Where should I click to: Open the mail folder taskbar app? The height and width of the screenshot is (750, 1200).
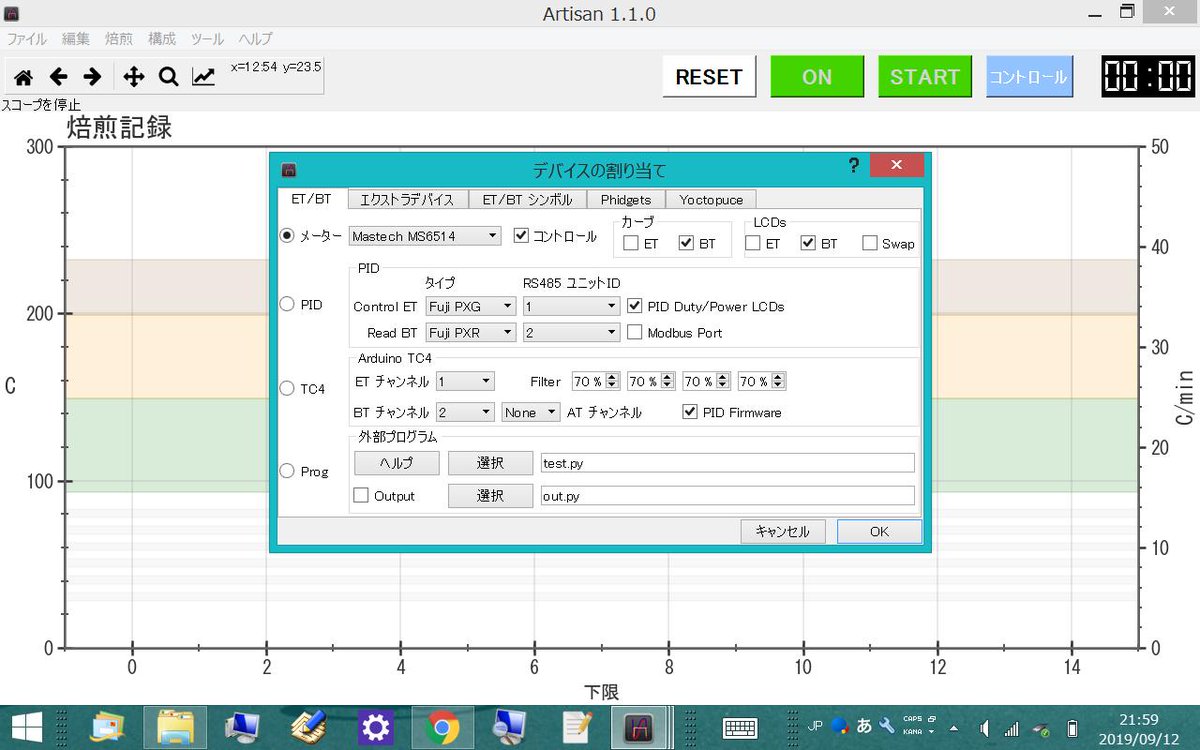click(x=108, y=727)
